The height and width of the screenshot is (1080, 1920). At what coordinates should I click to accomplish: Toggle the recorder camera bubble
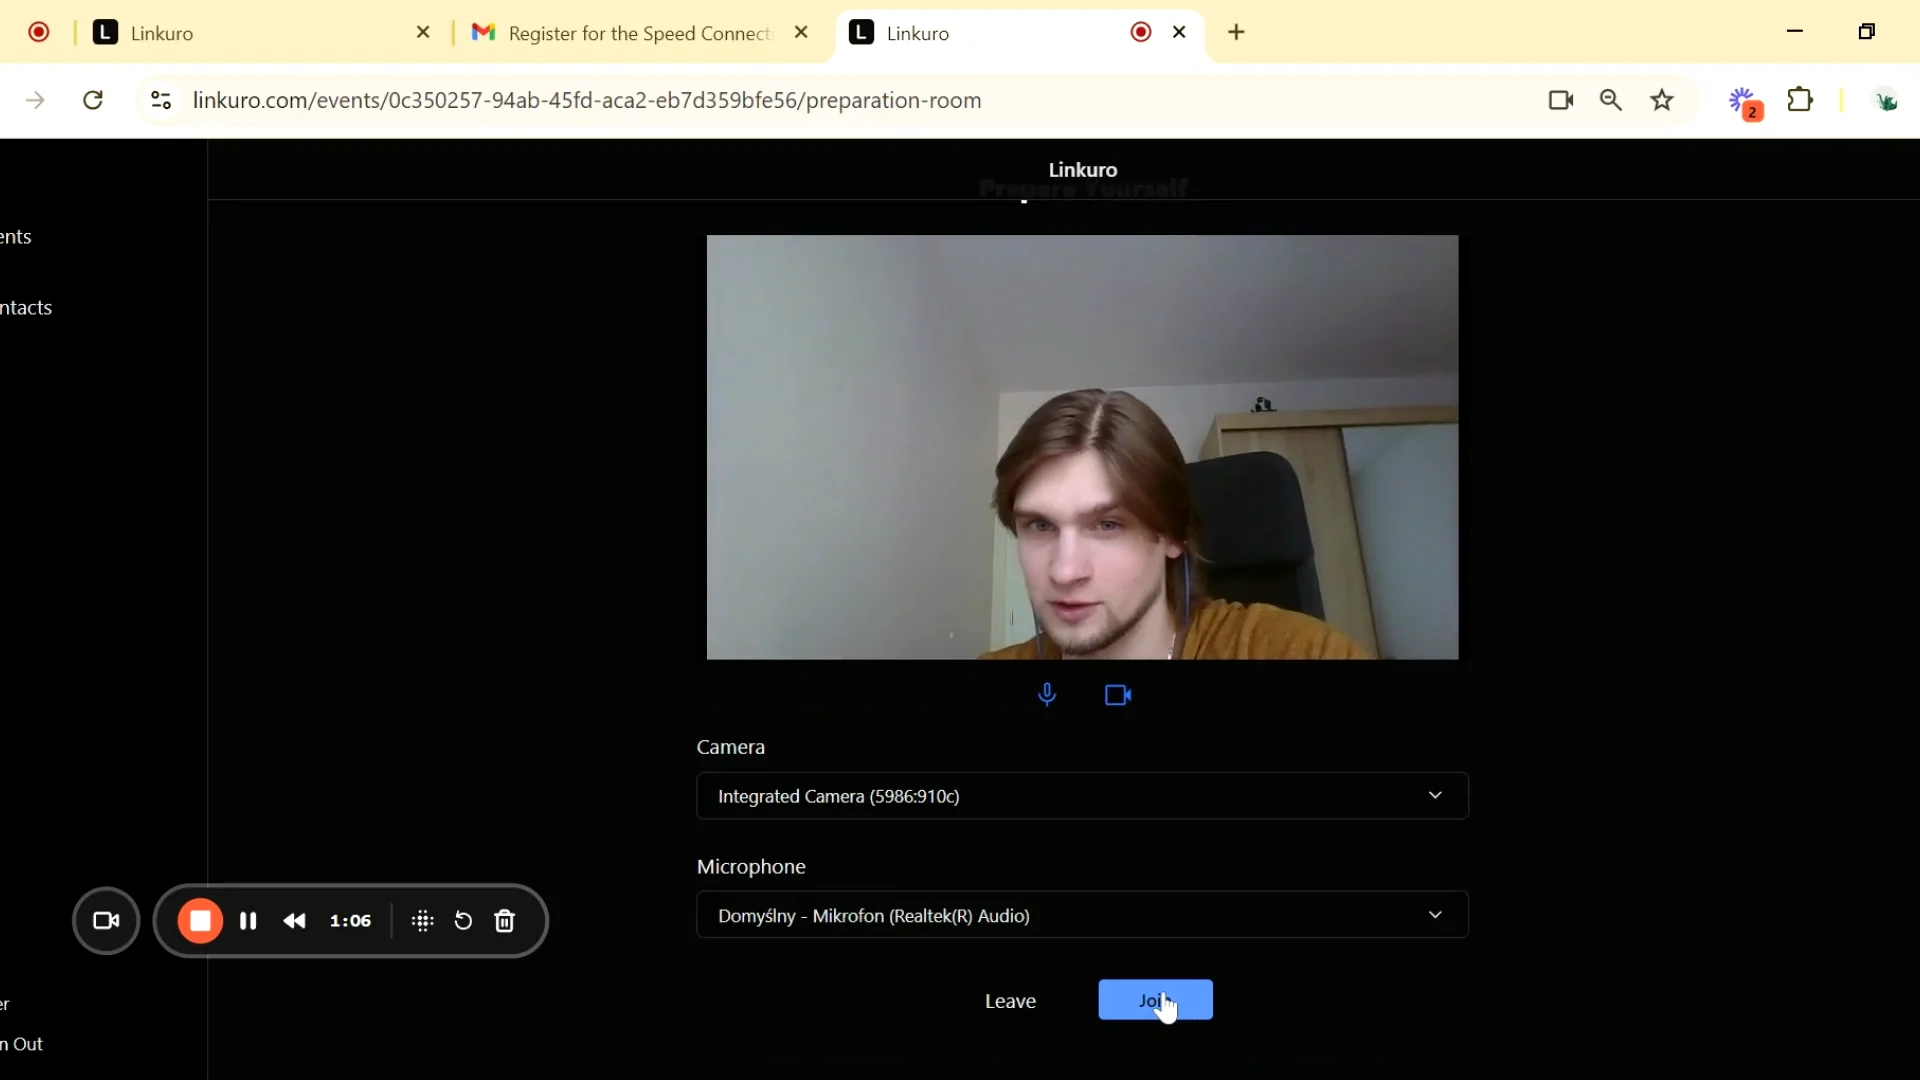click(x=106, y=921)
